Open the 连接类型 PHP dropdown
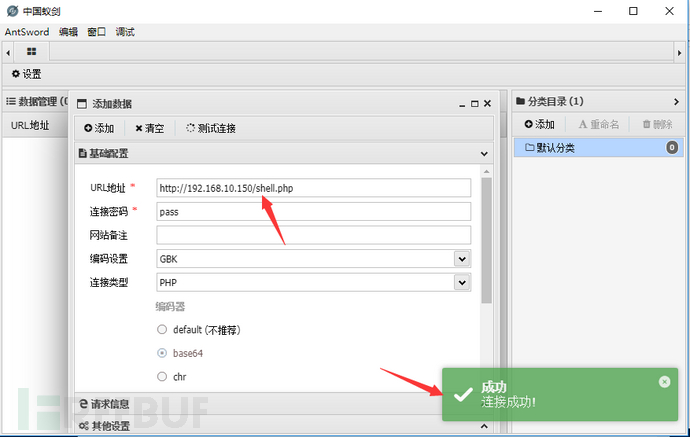This screenshot has width=690, height=437. (x=462, y=283)
